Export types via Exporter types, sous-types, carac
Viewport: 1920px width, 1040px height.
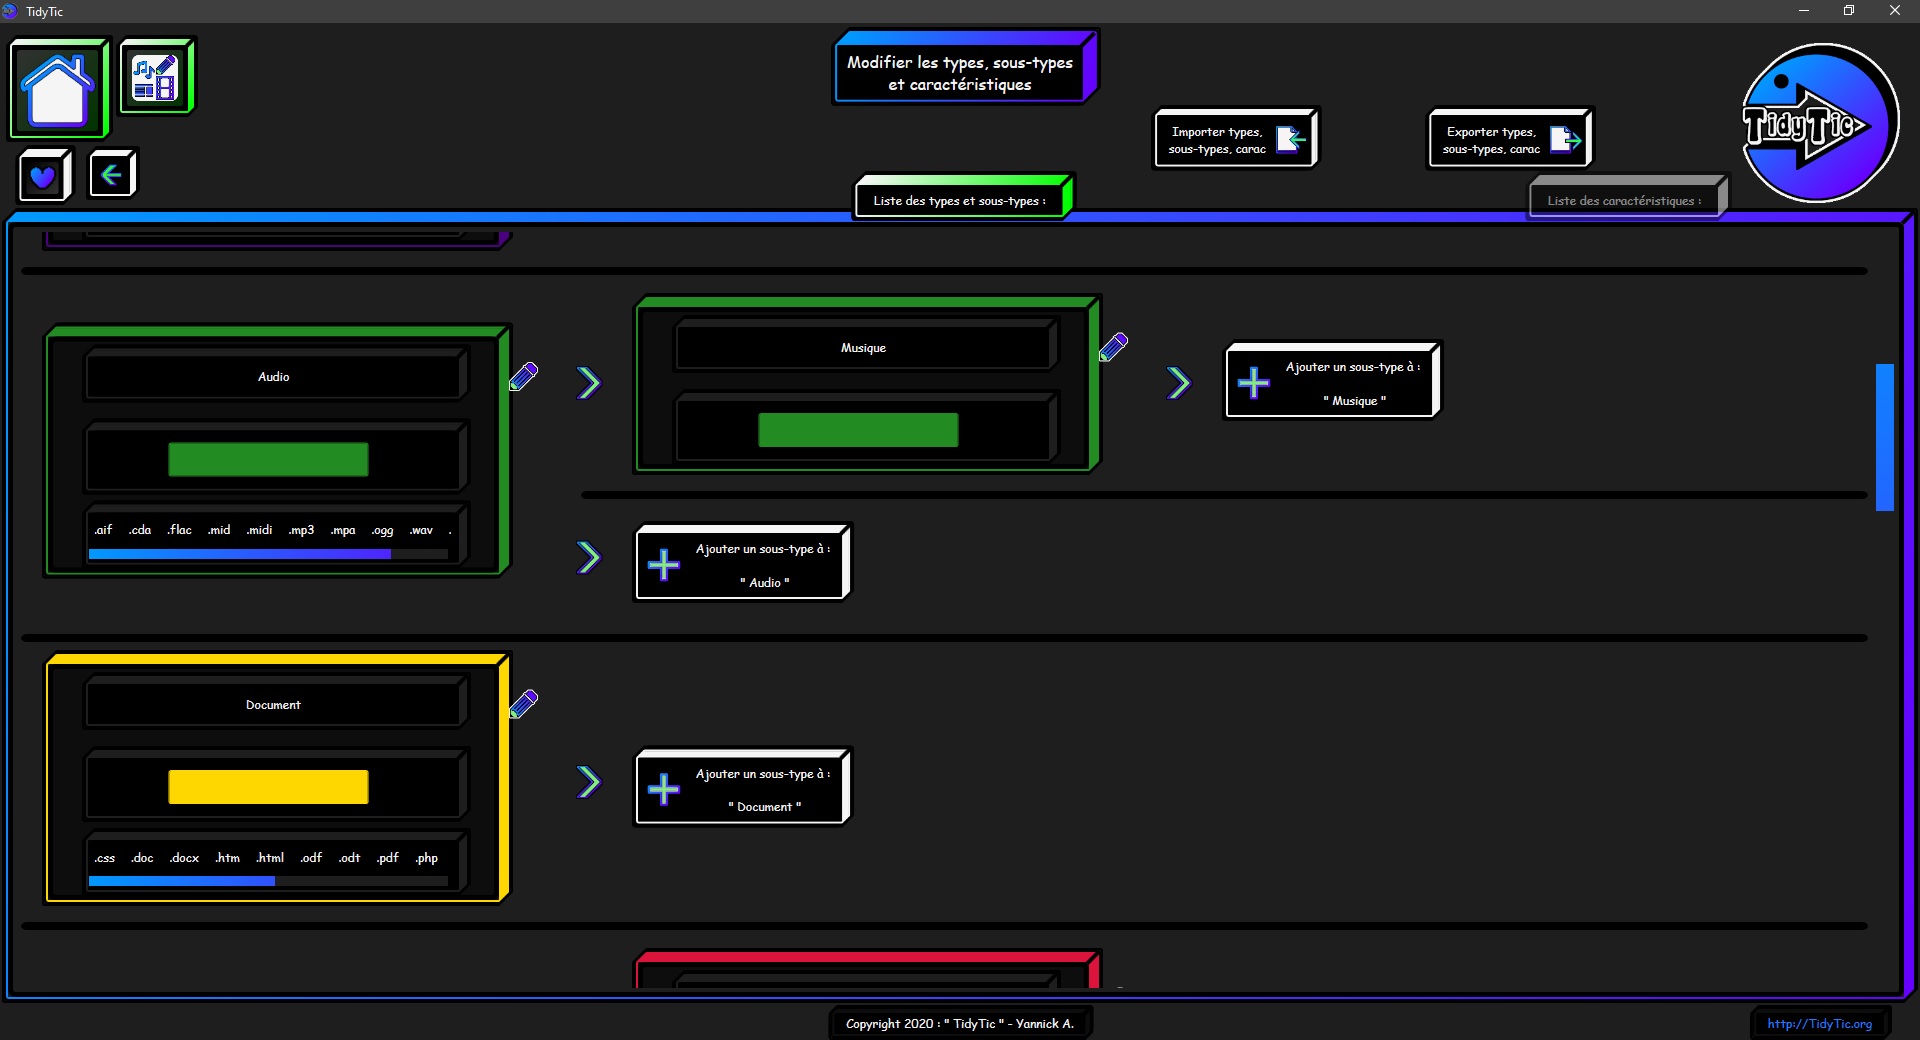[x=1510, y=139]
